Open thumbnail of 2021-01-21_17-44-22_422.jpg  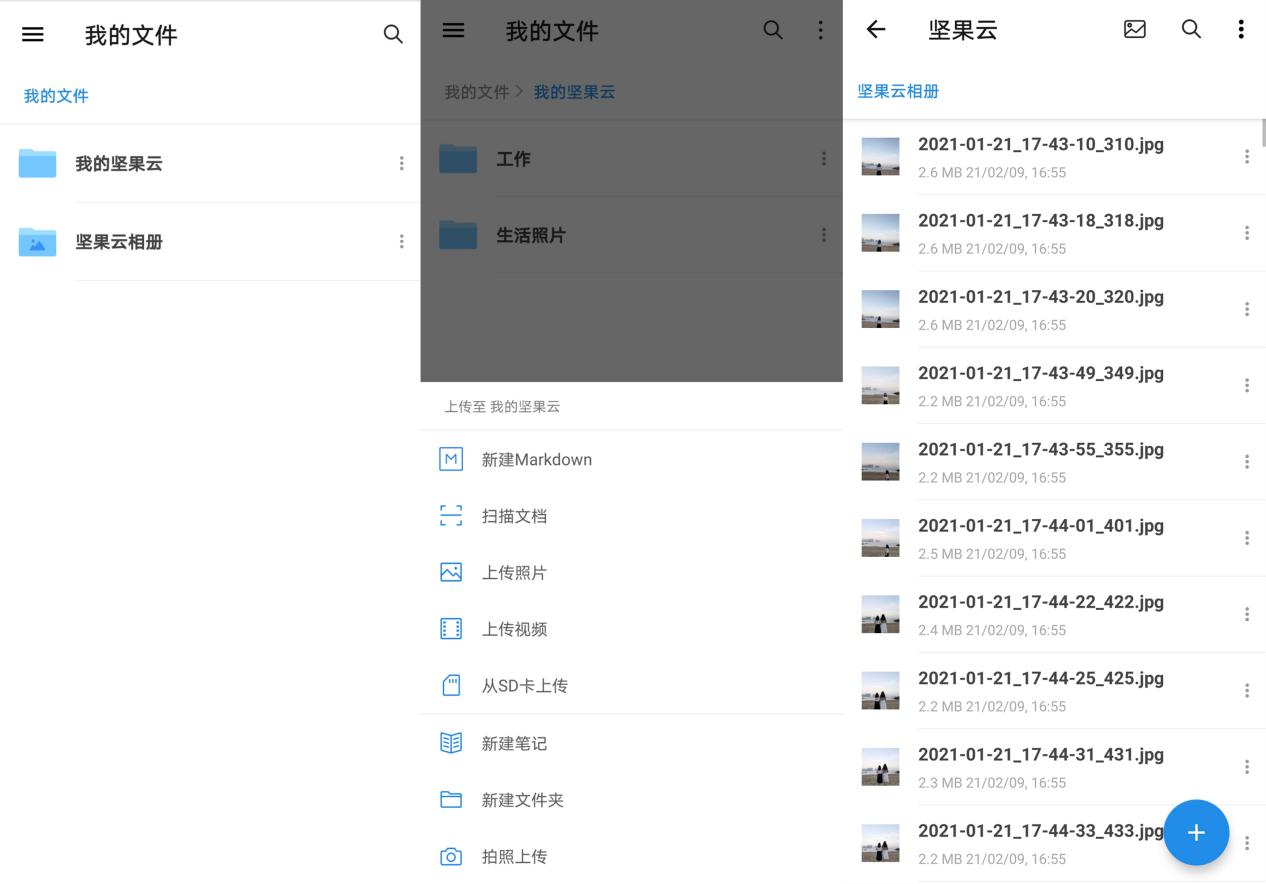880,614
